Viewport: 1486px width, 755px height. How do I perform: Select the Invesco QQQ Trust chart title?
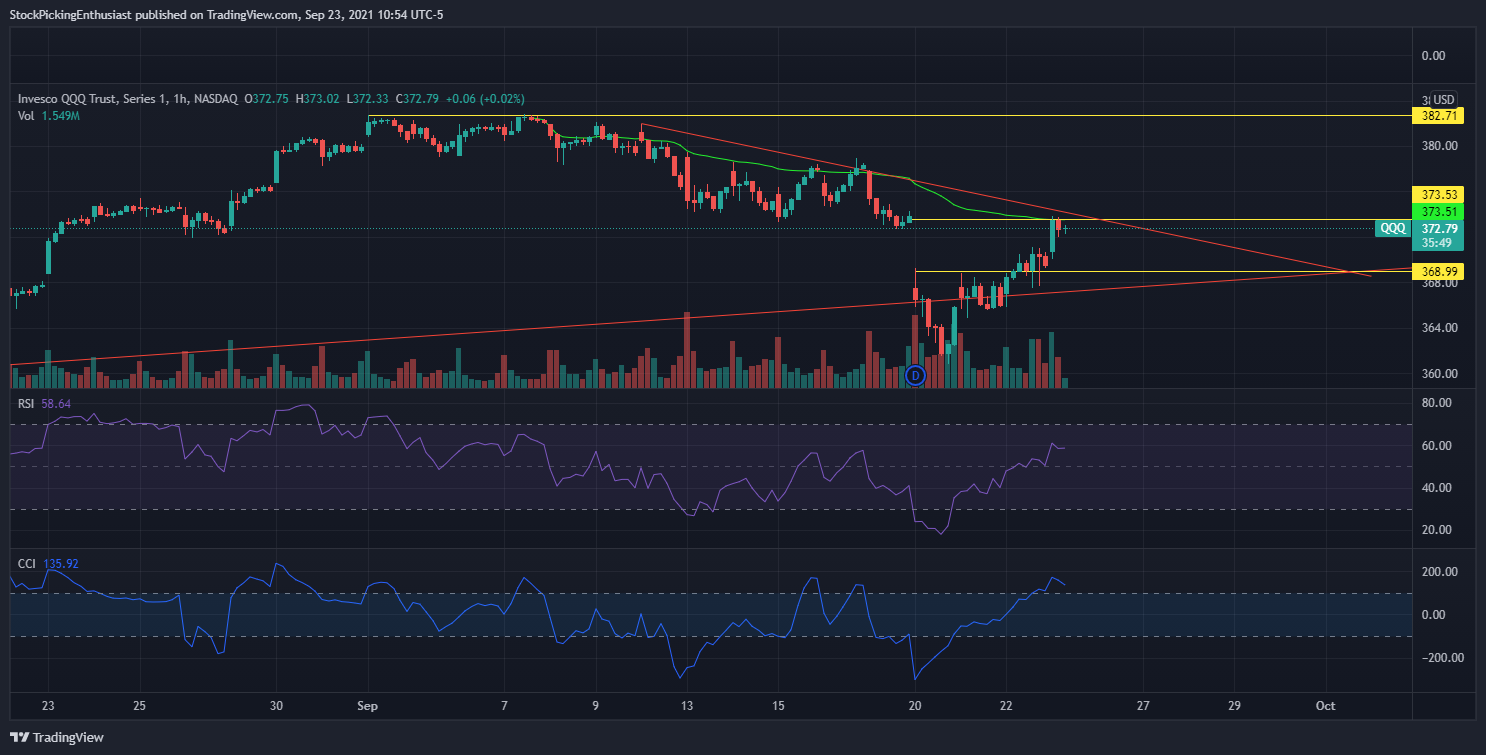[x=128, y=99]
